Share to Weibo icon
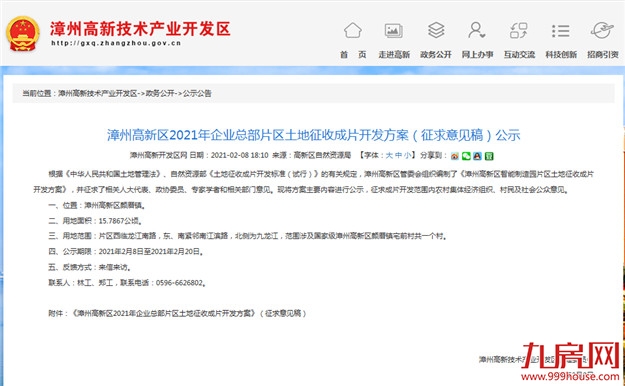Screen dimensions: 625x386 pyautogui.click(x=455, y=156)
